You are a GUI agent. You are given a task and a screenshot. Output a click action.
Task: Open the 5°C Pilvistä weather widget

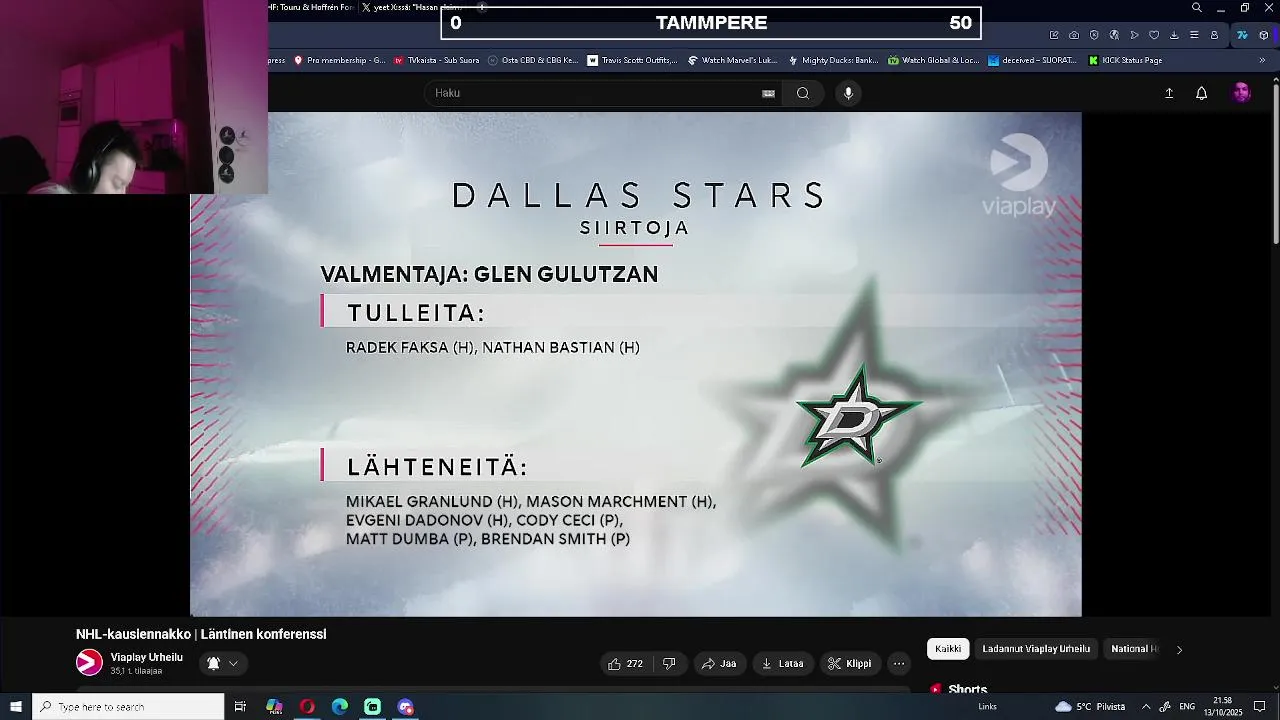coord(1090,707)
